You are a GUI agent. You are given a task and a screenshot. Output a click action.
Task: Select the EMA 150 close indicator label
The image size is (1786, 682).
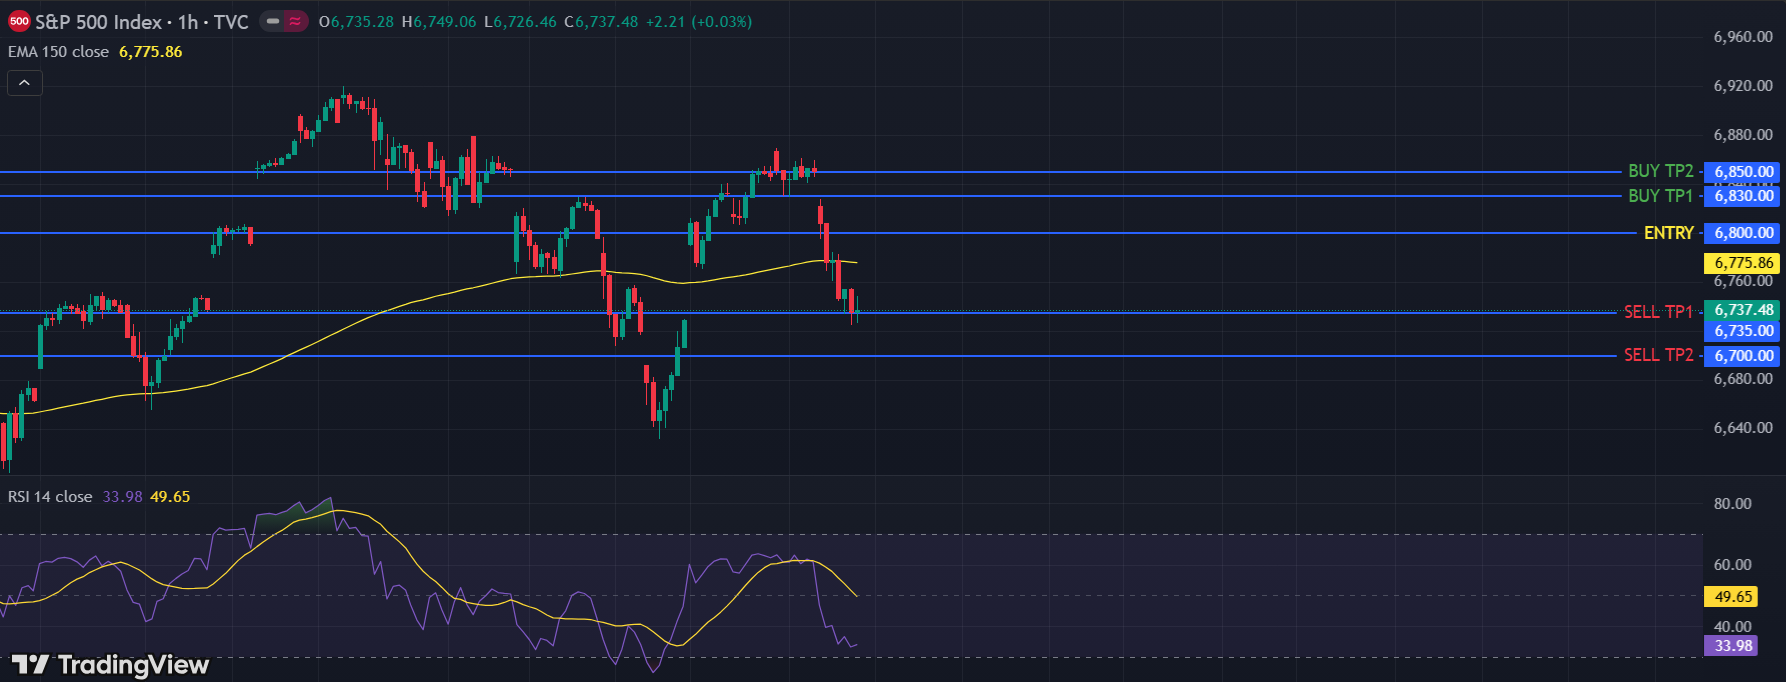[59, 52]
